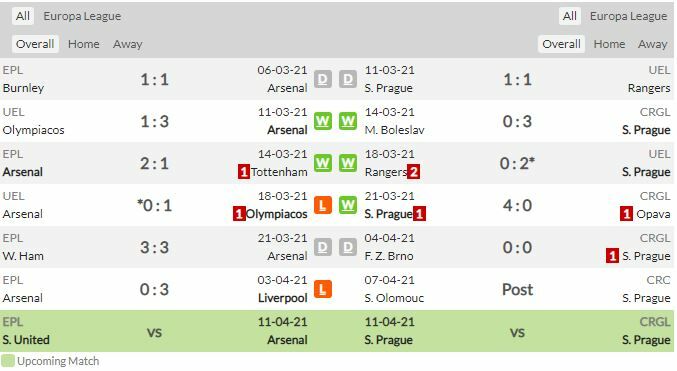Click the green Upcoming Match legend swatch
677x371 pixels.
point(8,361)
